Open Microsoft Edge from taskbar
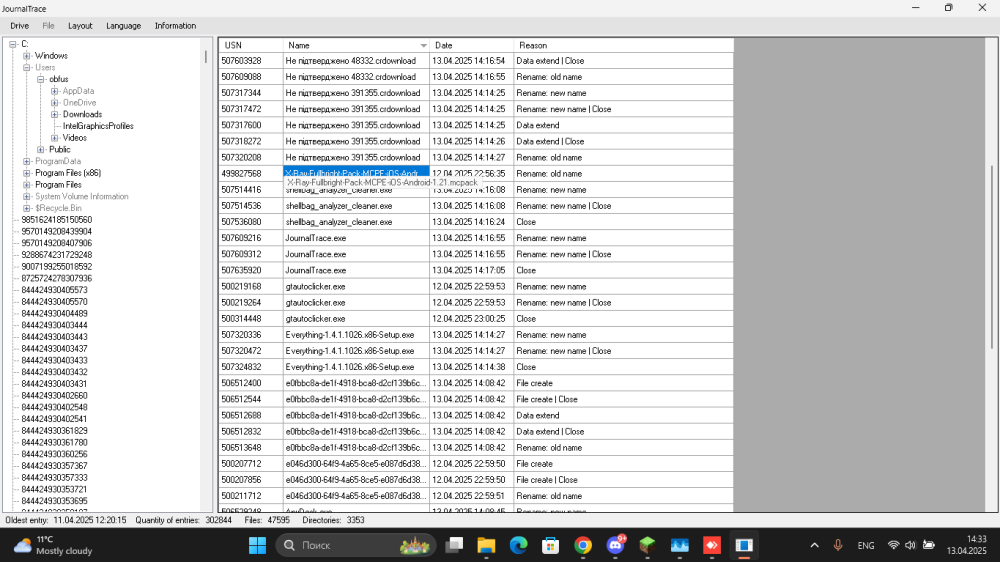Screen dimensions: 1000x562 pyautogui.click(x=518, y=545)
